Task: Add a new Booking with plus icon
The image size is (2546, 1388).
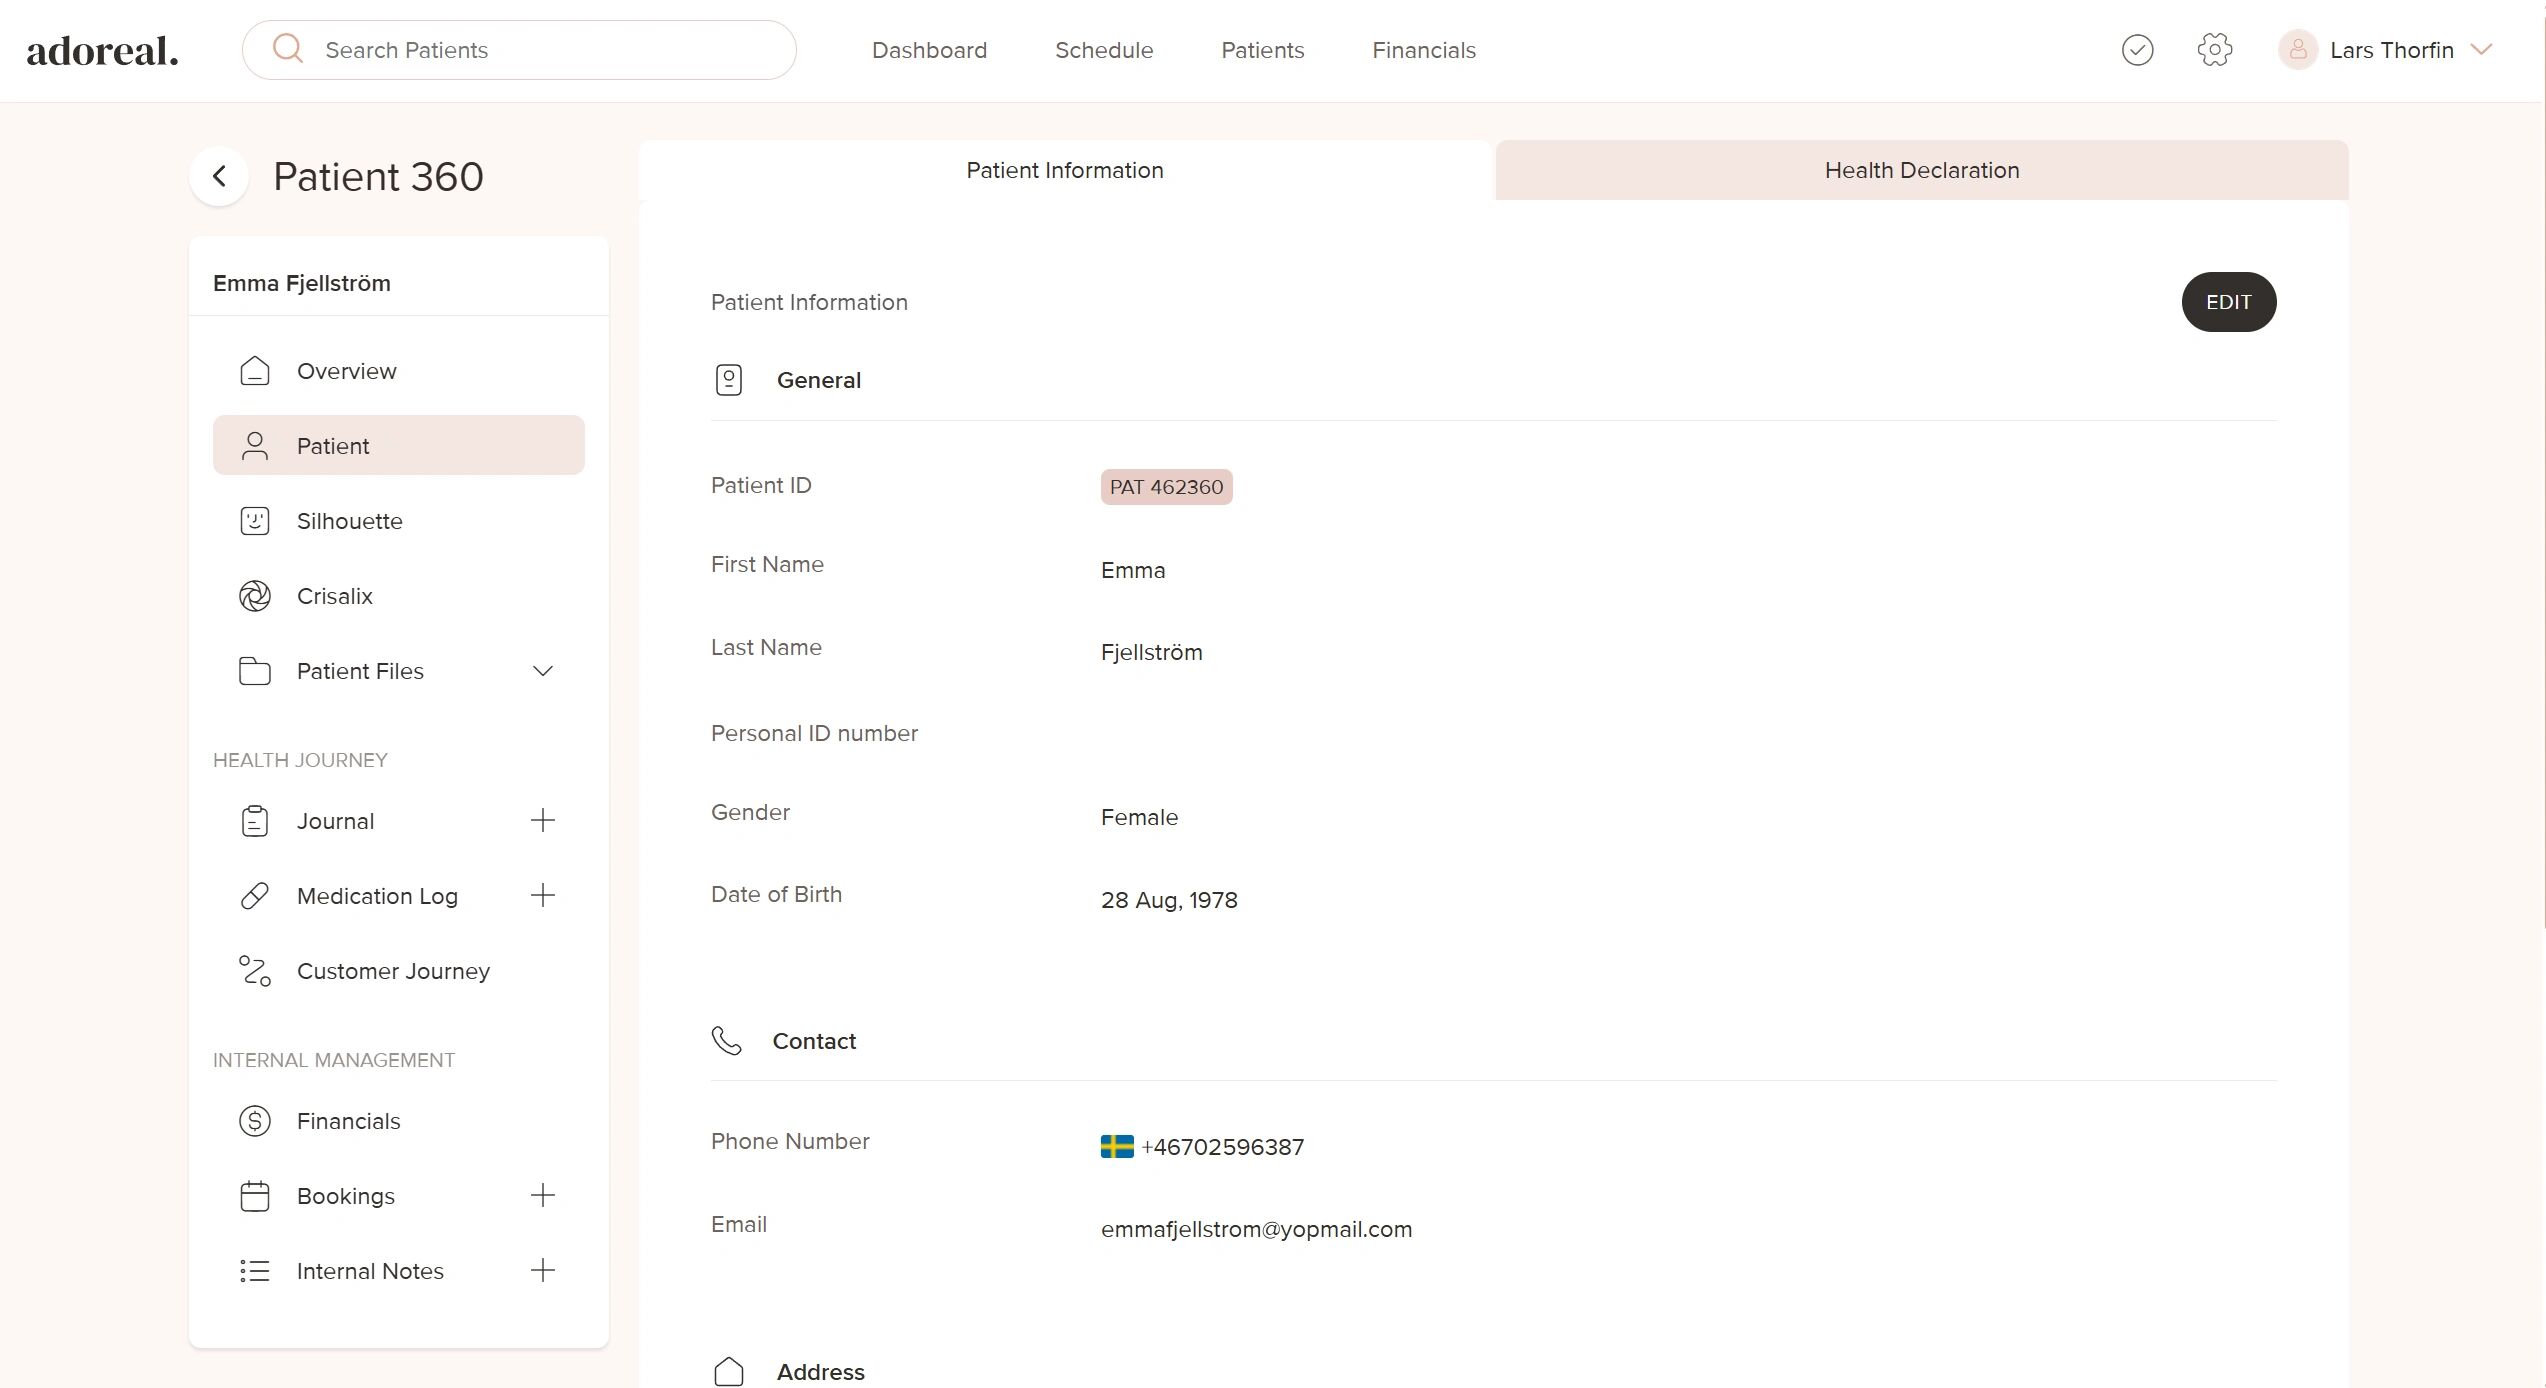Action: (542, 1195)
